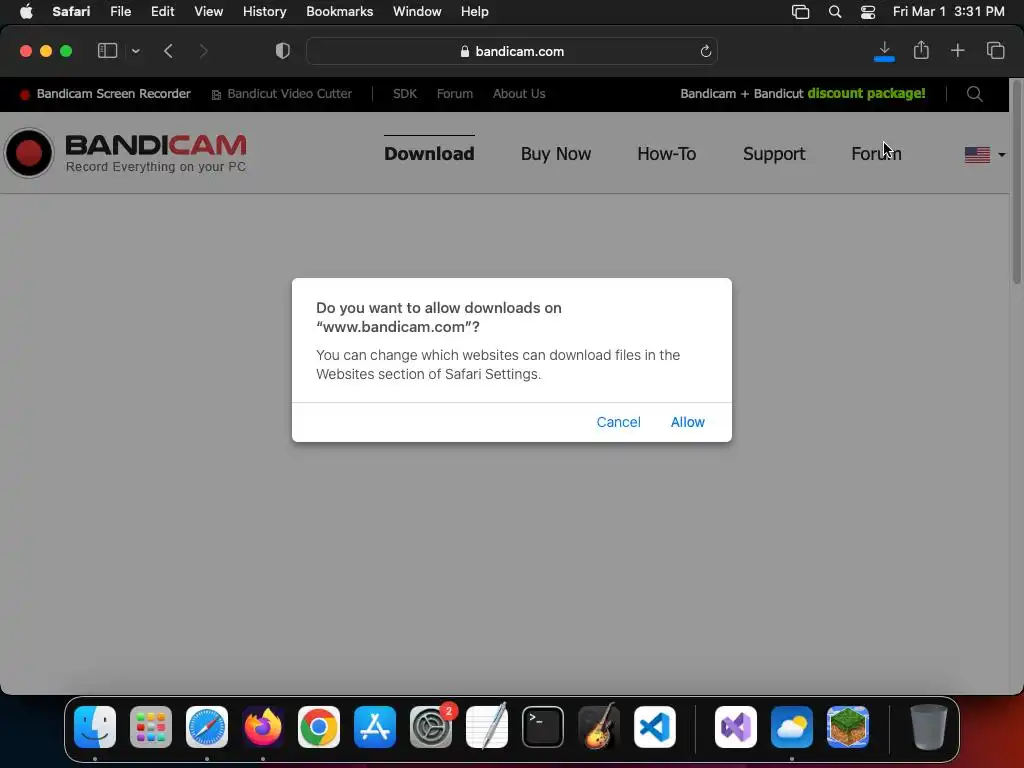Click Stage Manager icon in menu bar
The height and width of the screenshot is (768, 1024).
pos(800,12)
